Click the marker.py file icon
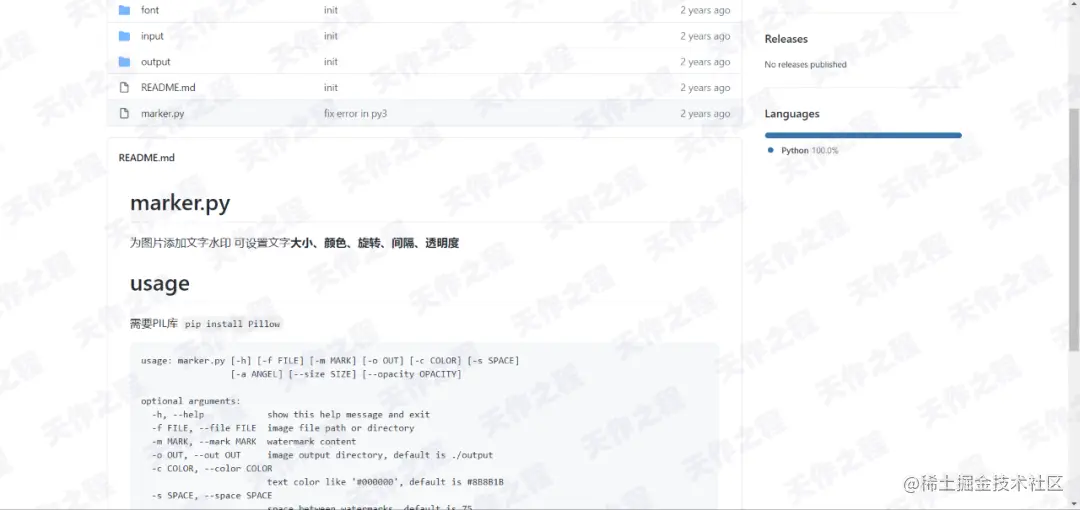 click(124, 113)
